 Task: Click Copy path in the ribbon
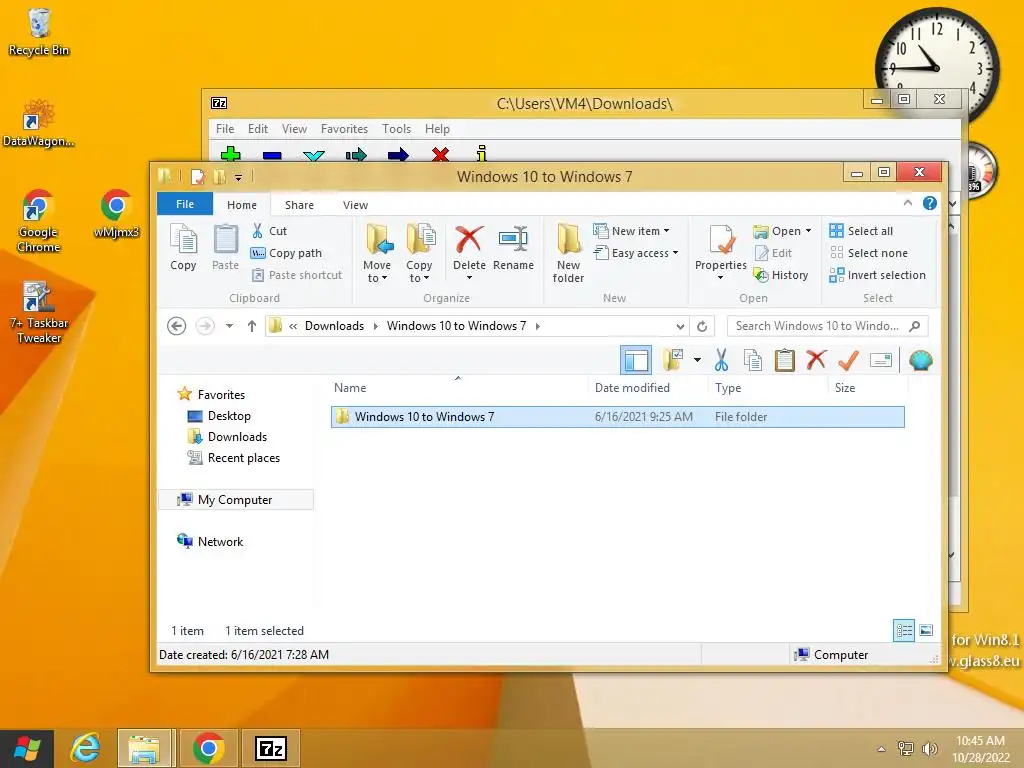(286, 253)
